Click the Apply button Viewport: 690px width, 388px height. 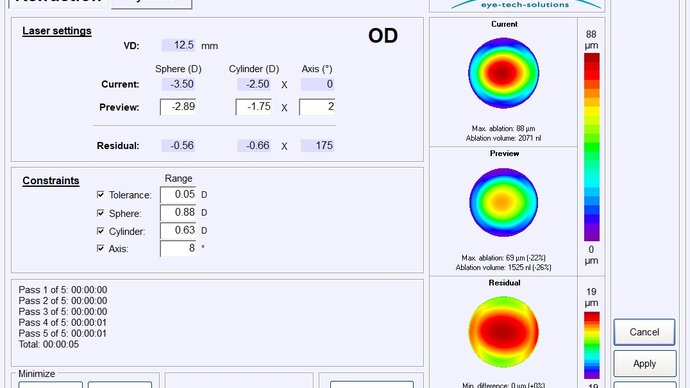point(644,364)
